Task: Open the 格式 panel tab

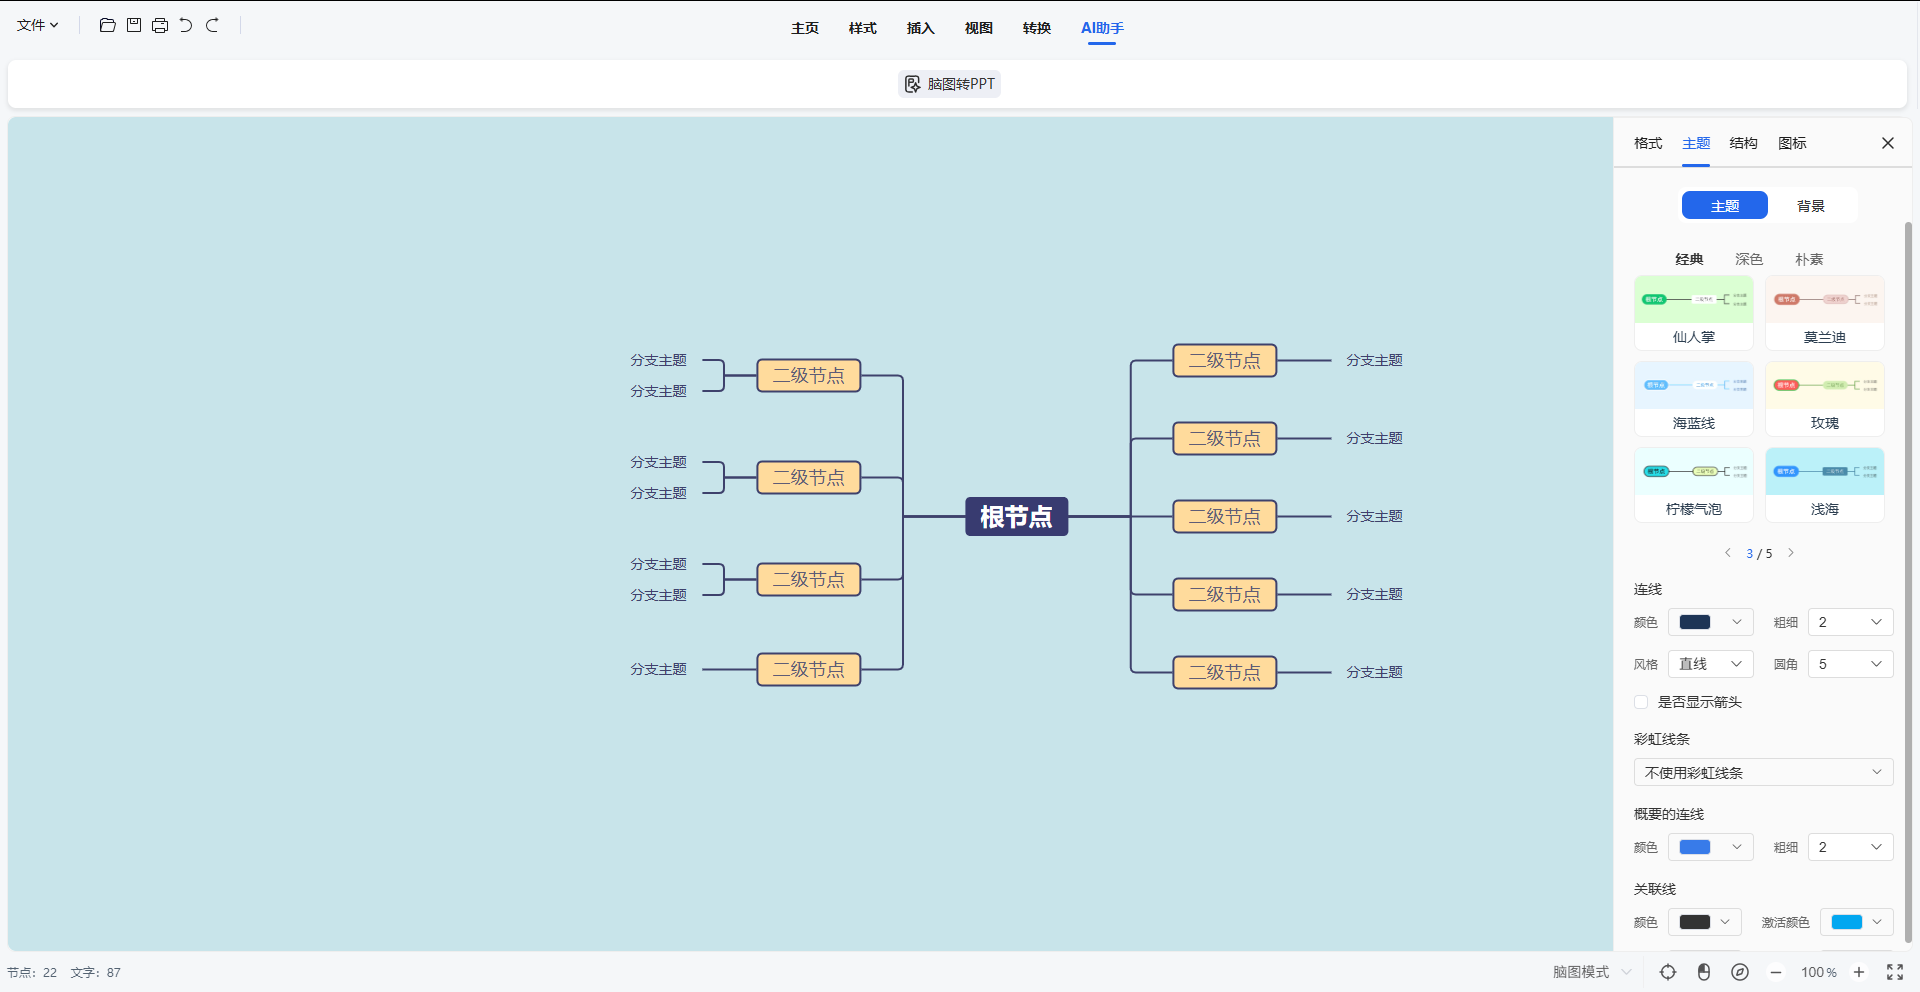Action: click(x=1648, y=143)
